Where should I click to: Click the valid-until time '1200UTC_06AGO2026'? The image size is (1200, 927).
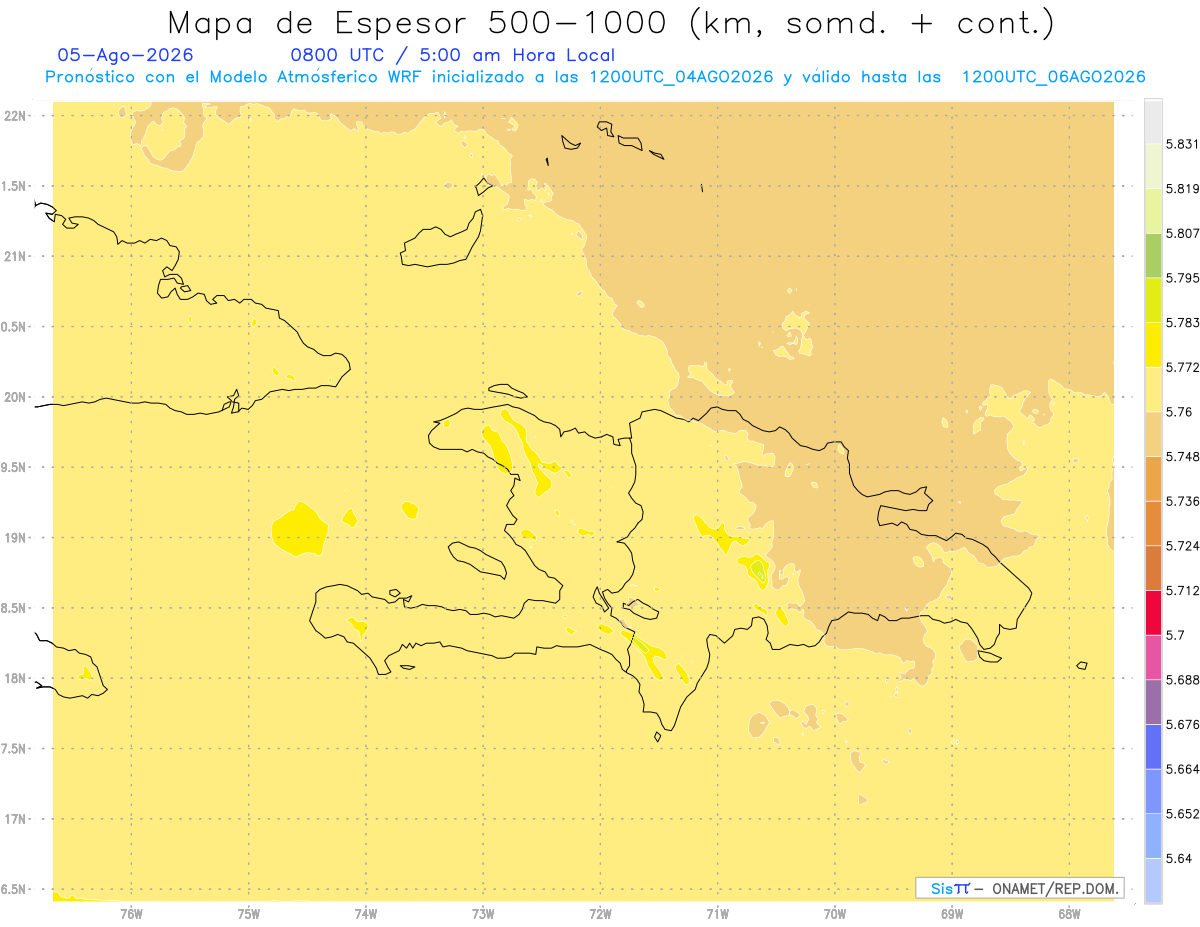pyautogui.click(x=1053, y=78)
